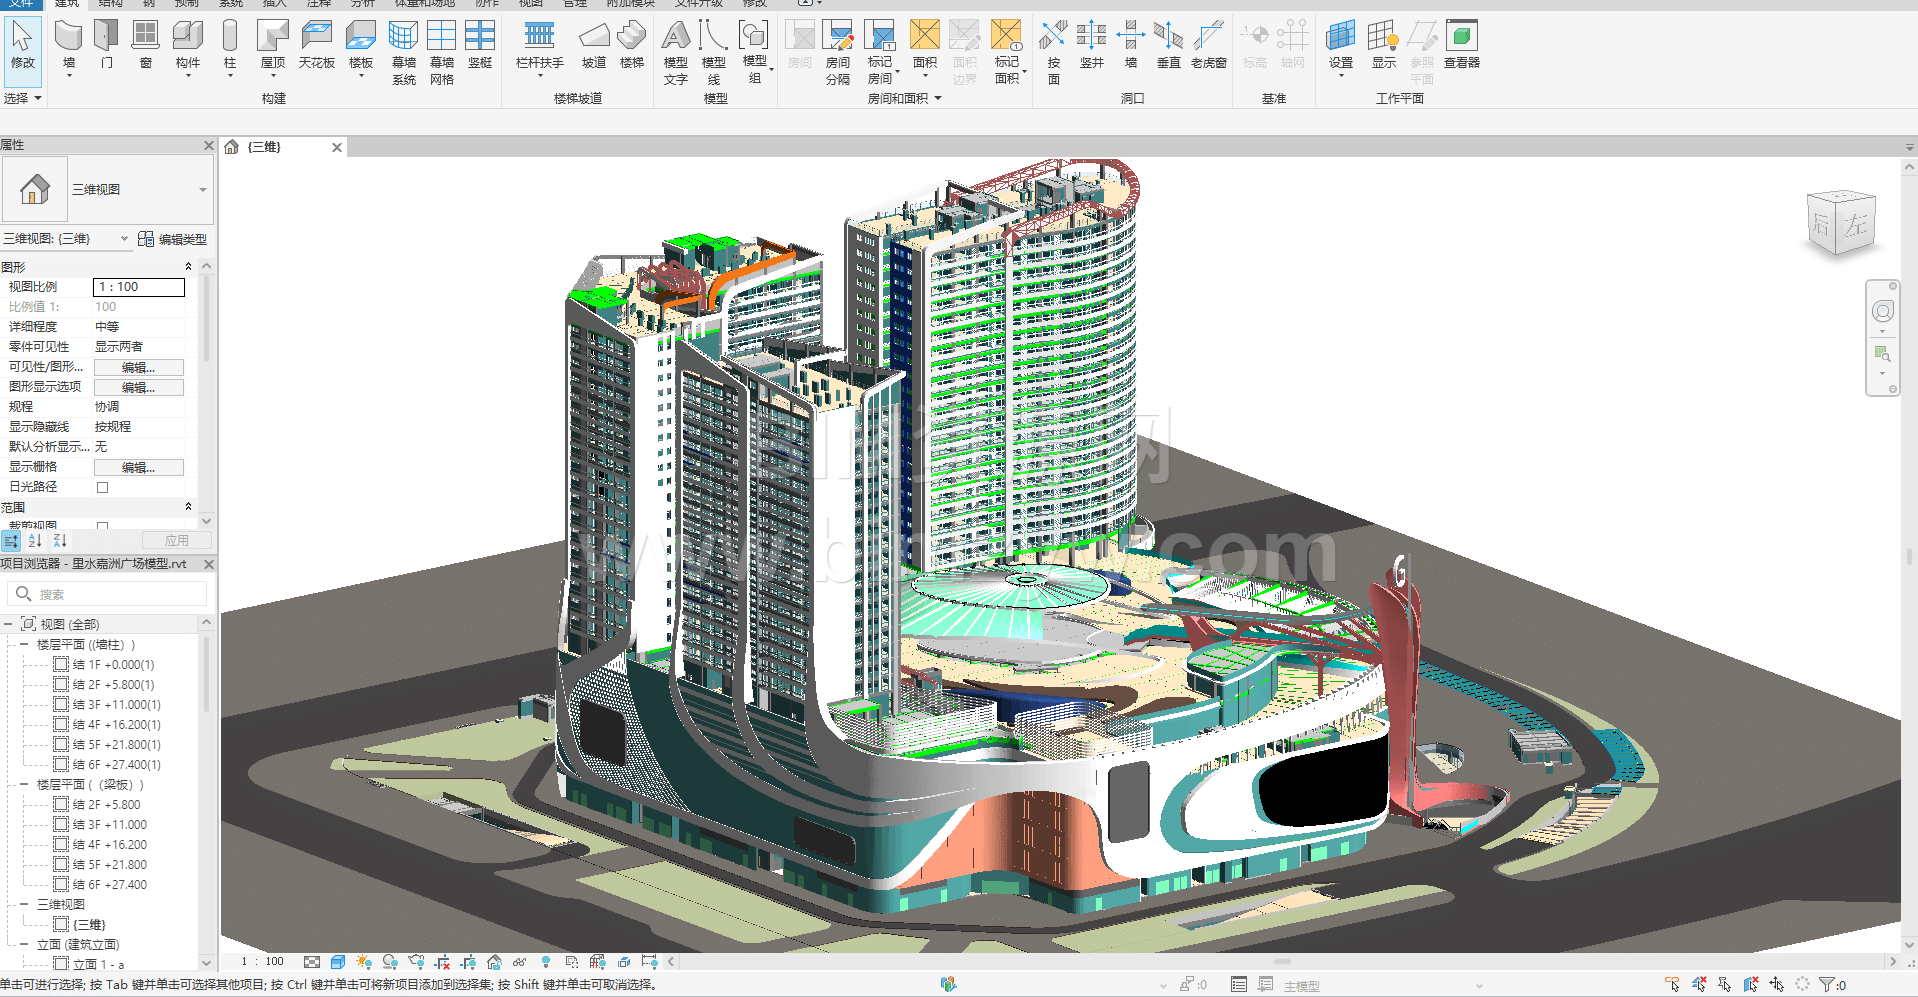This screenshot has width=1918, height=997.
Task: Open the 三维视图 type selector dropdown
Action: pyautogui.click(x=202, y=190)
